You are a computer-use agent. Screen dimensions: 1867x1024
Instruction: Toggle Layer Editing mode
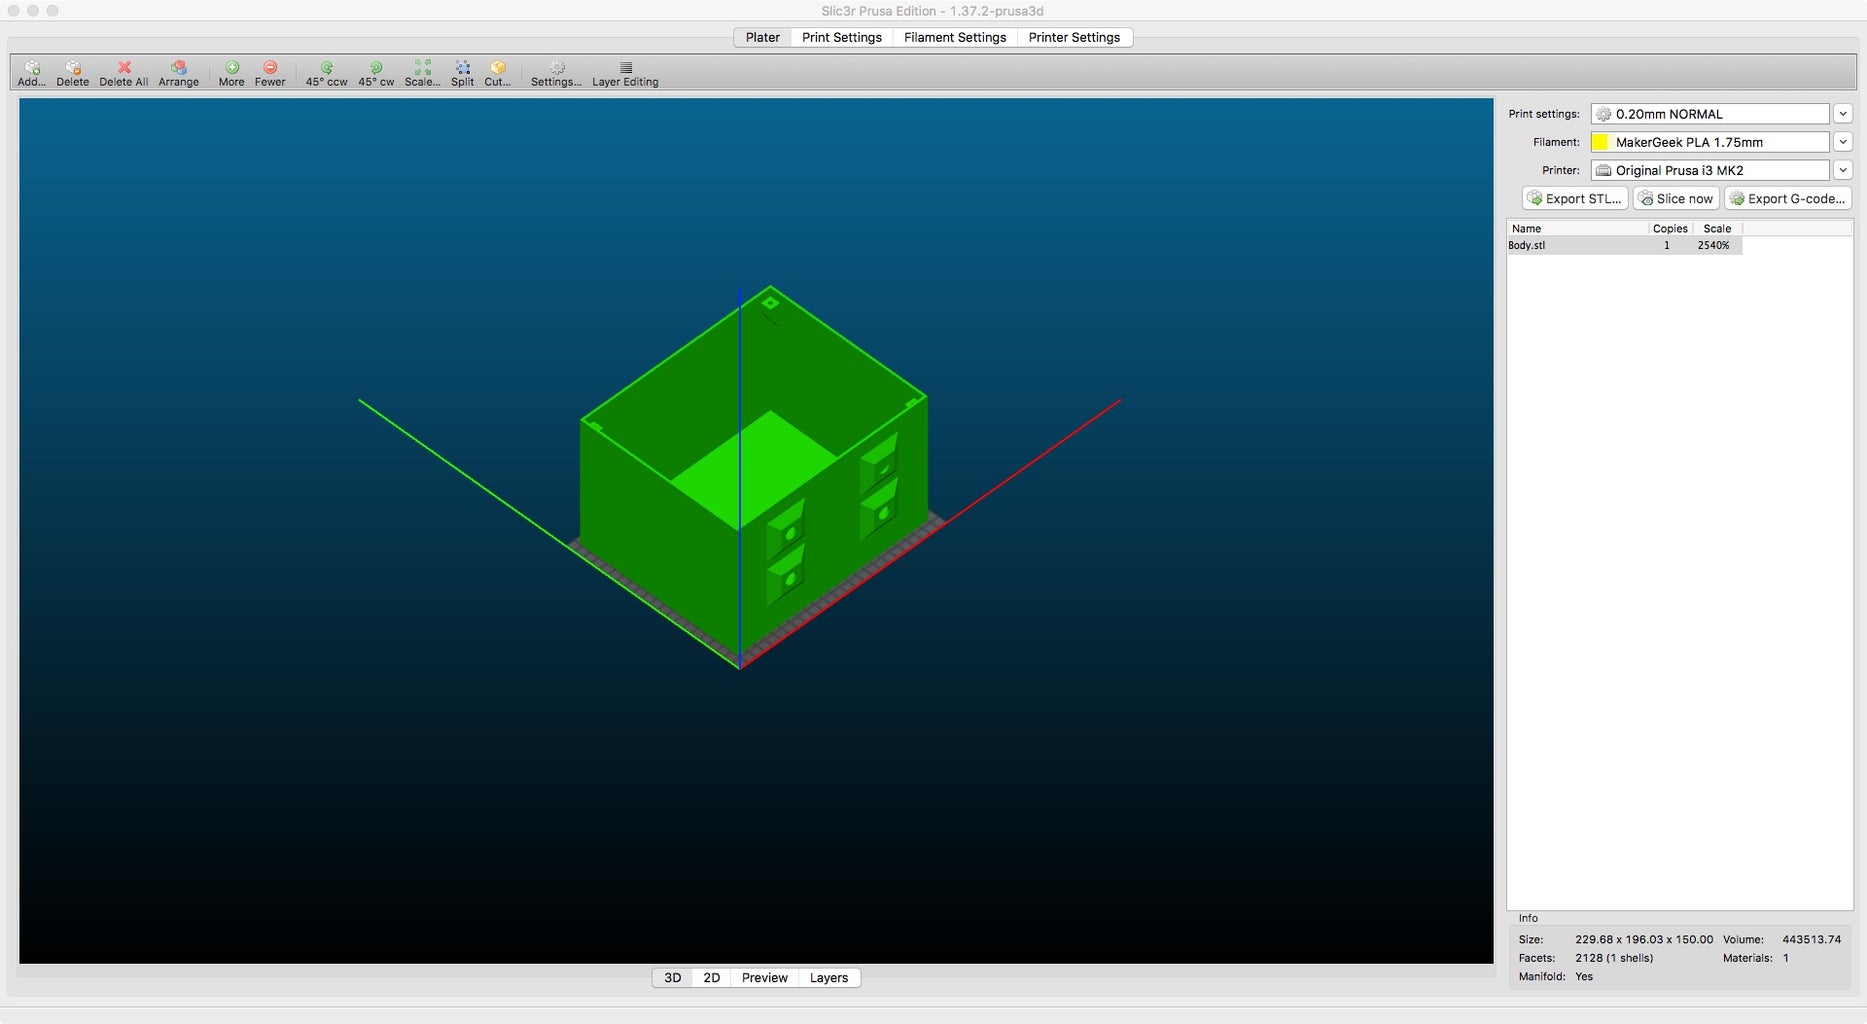(625, 73)
